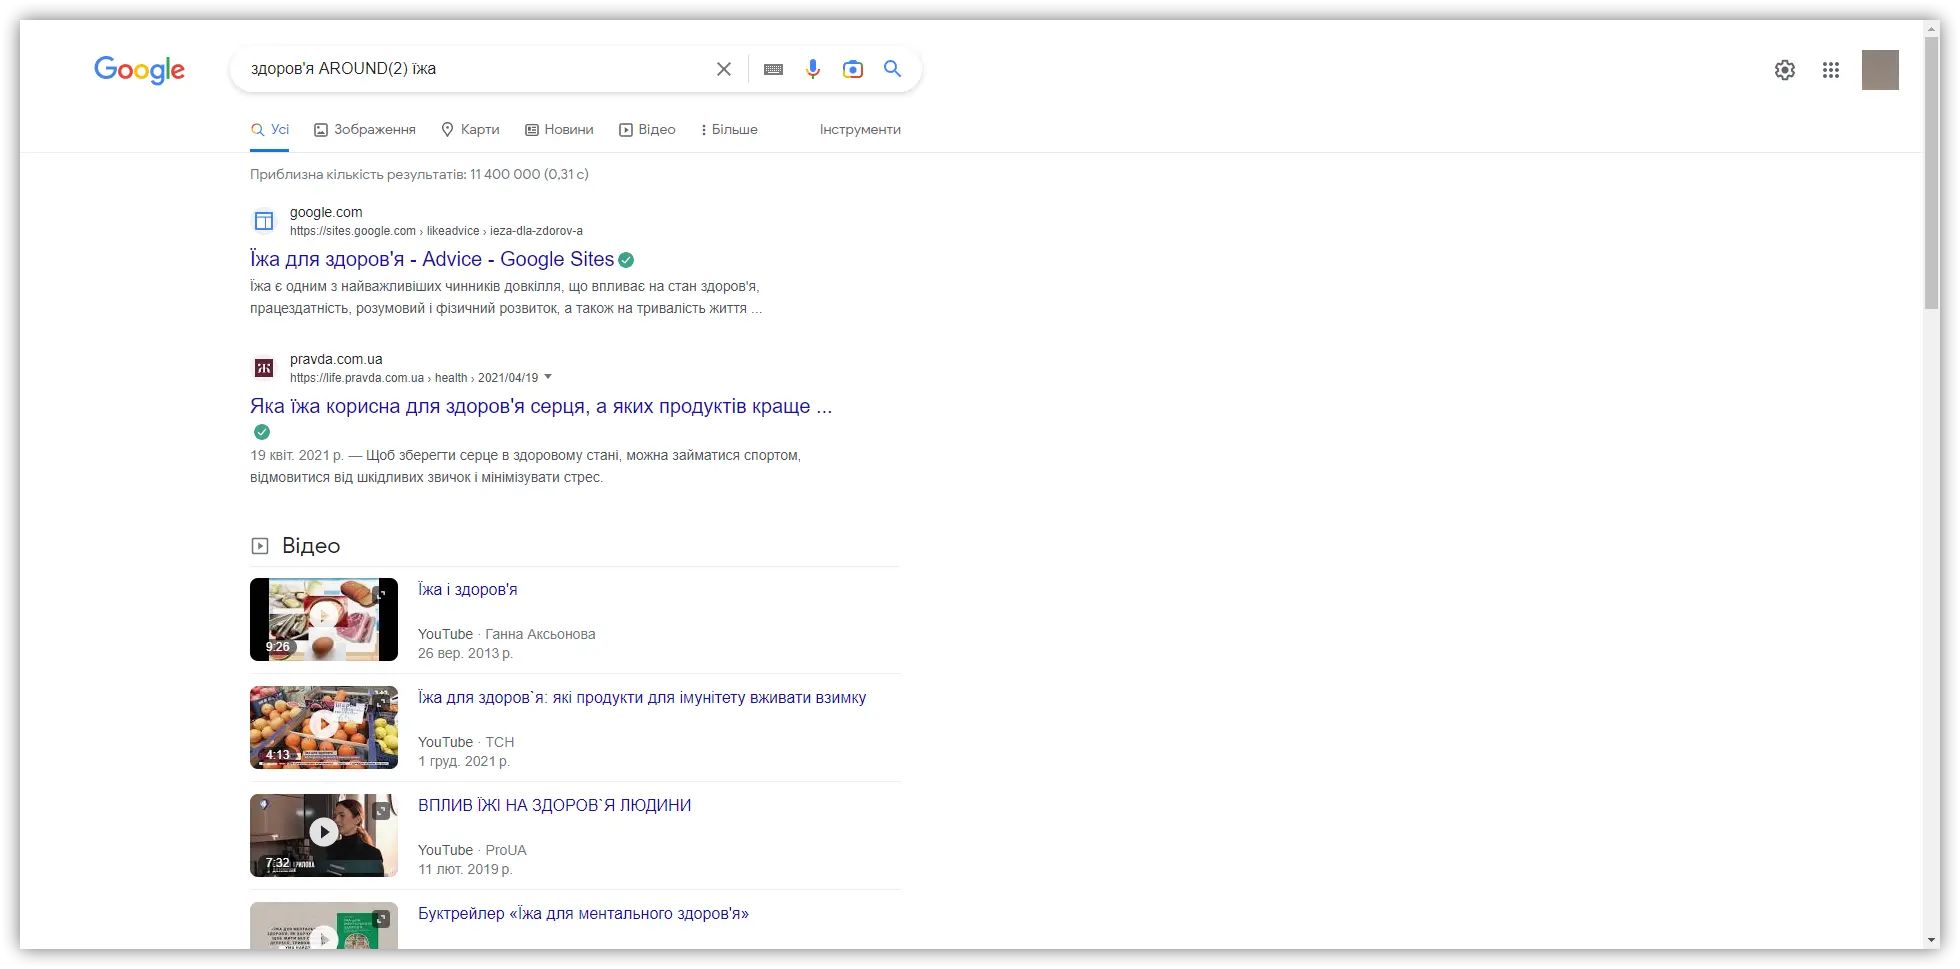
Task: Submit search with magnifying glass icon
Action: point(892,69)
